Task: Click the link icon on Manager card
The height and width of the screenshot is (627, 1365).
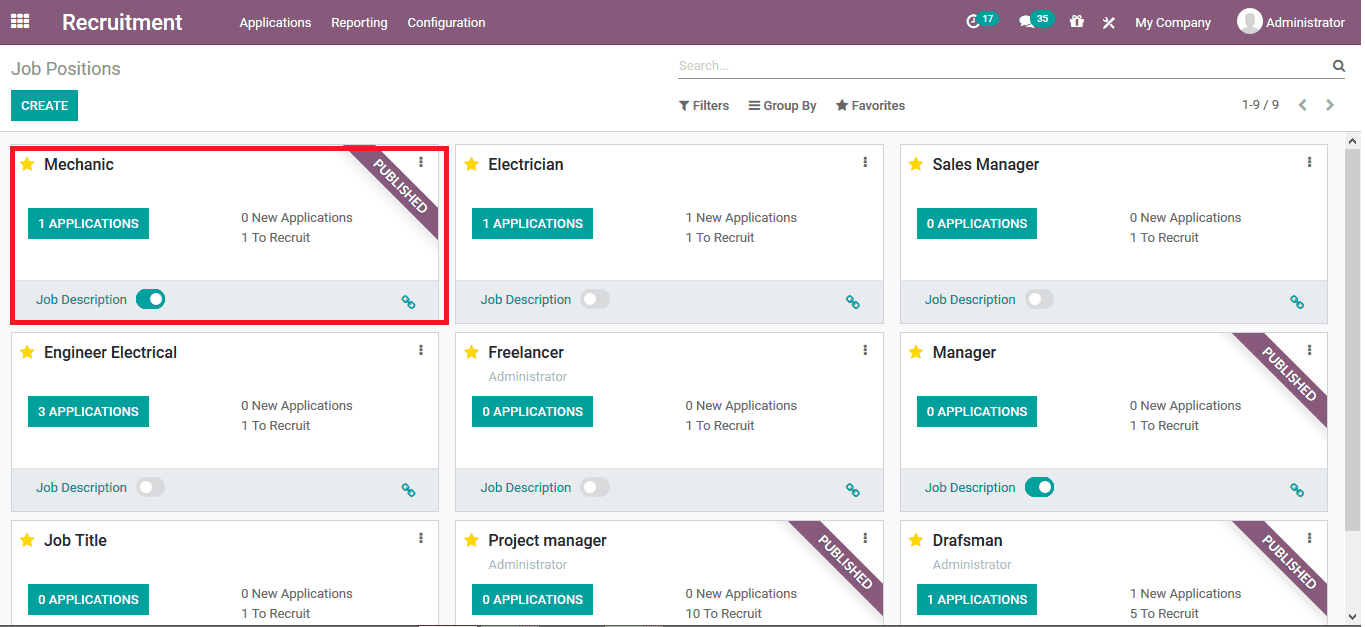Action: 1297,490
